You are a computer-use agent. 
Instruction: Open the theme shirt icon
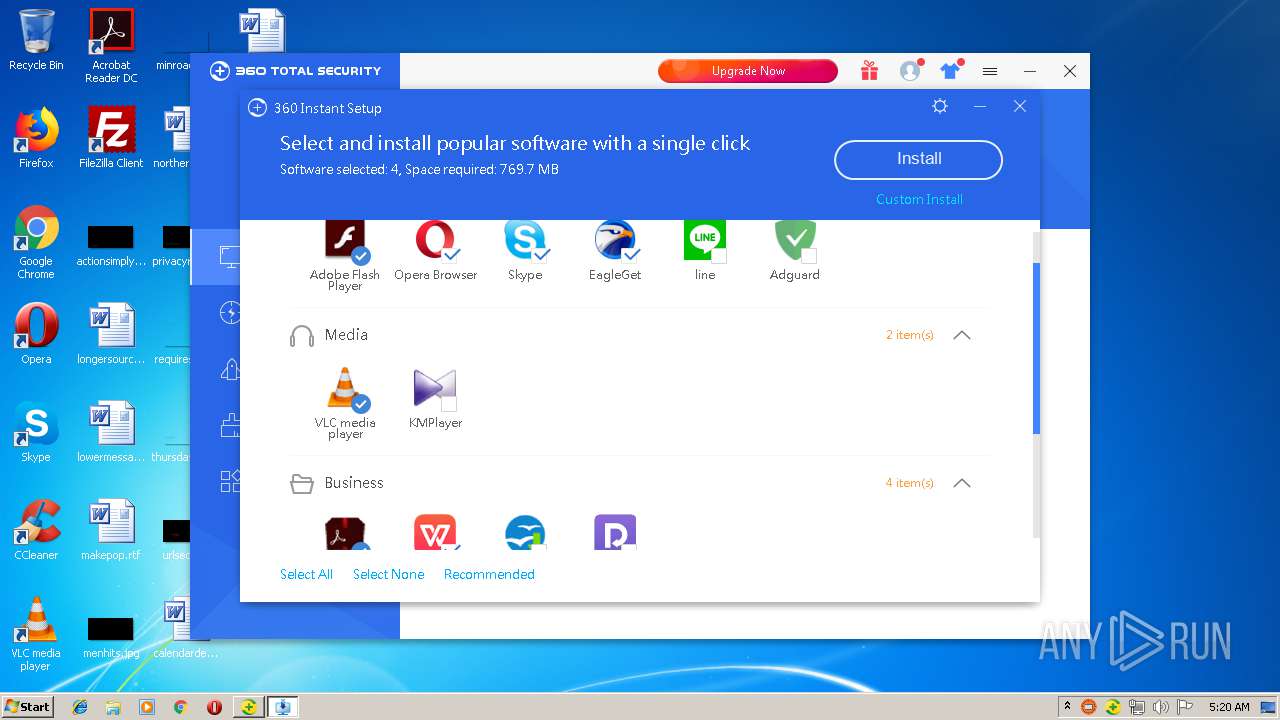pos(950,71)
